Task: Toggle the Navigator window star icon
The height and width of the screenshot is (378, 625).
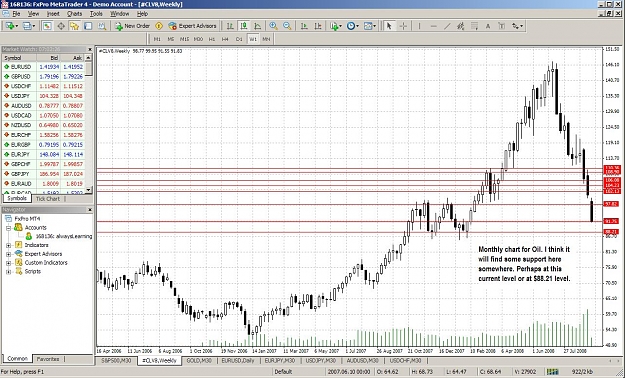Action: tap(74, 26)
